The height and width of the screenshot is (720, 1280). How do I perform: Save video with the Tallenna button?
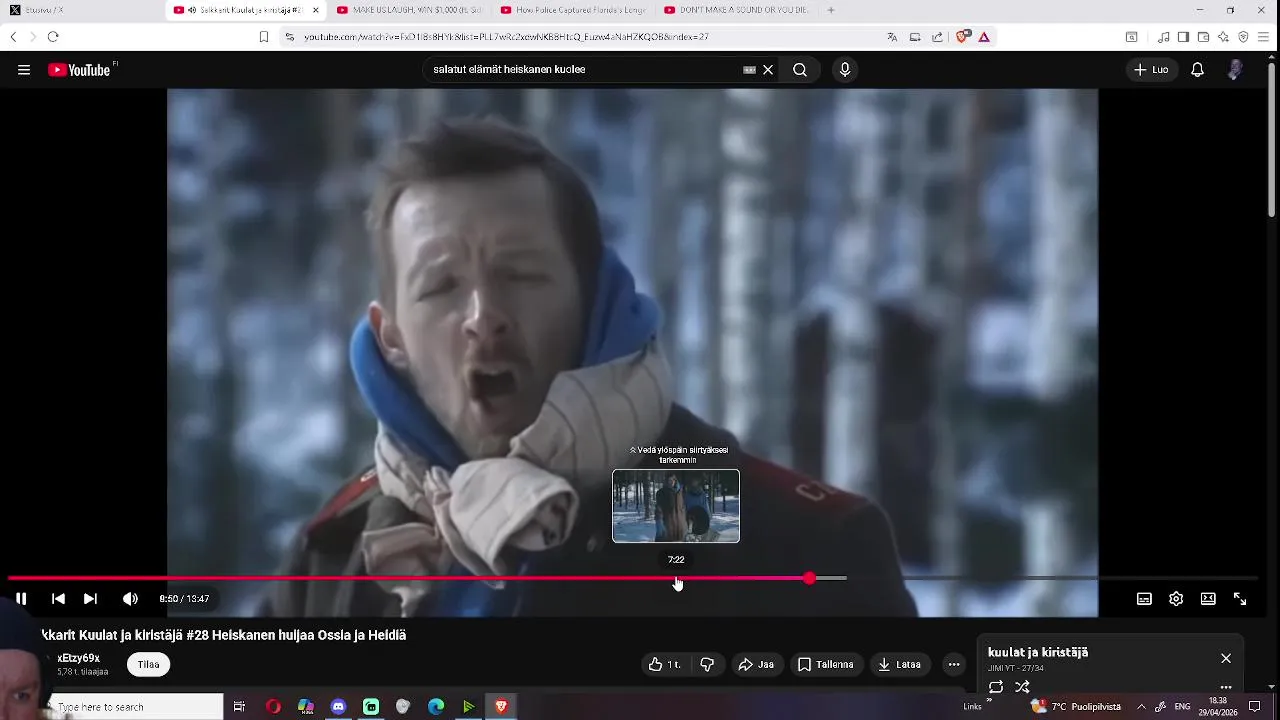coord(825,664)
